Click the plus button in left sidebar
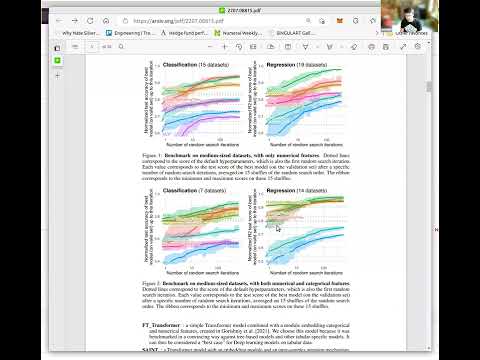The width and height of the screenshot is (480, 360). point(57,76)
